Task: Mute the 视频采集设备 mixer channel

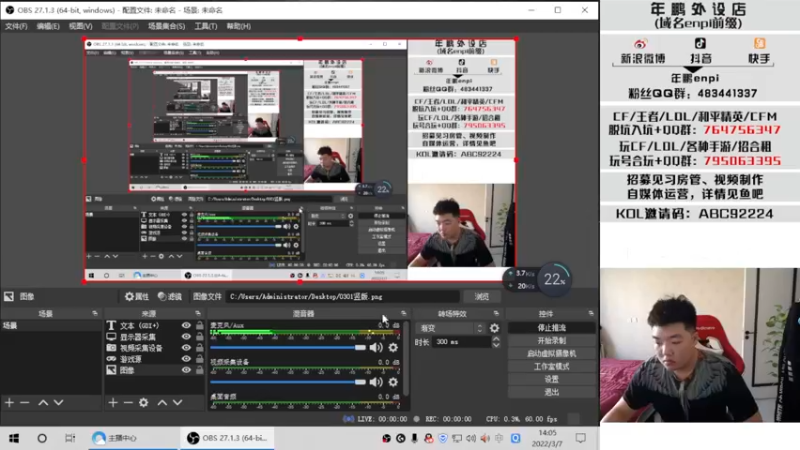Action: pos(376,382)
